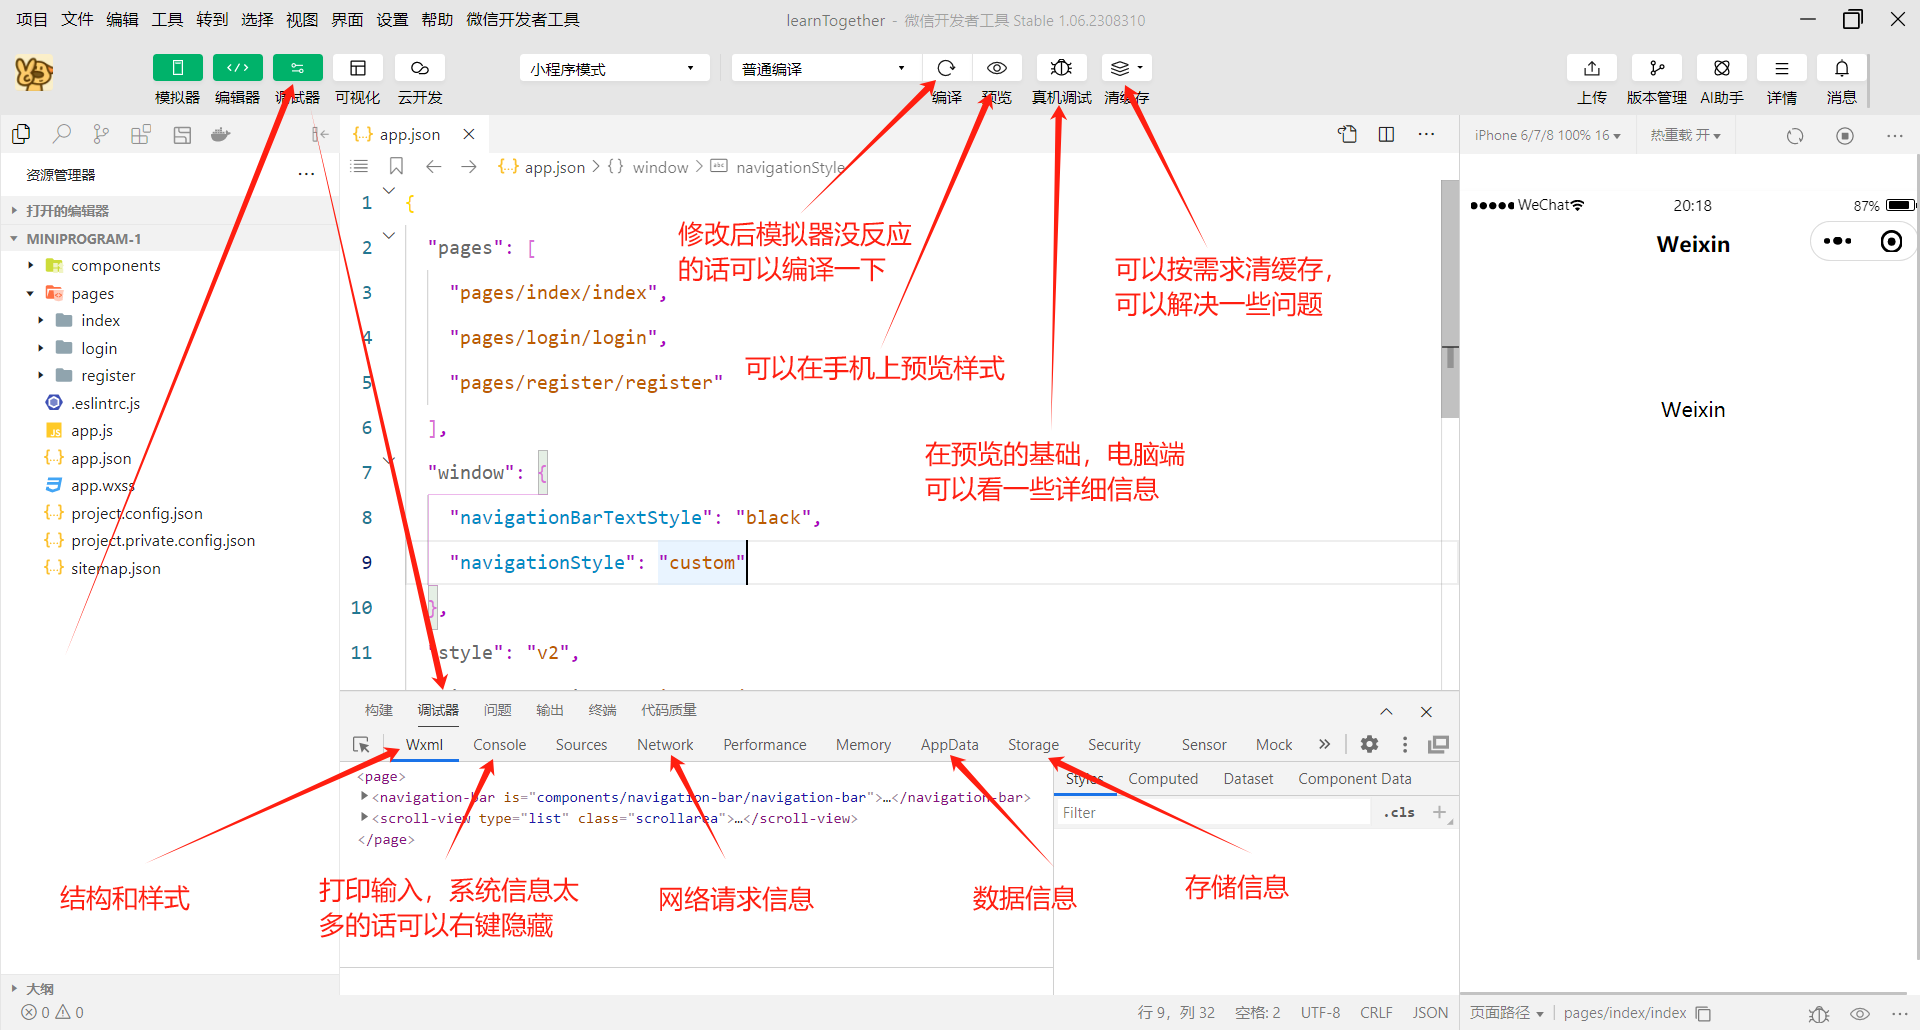Image resolution: width=1920 pixels, height=1030 pixels.
Task: Select the Network devtools tab
Action: tap(665, 745)
